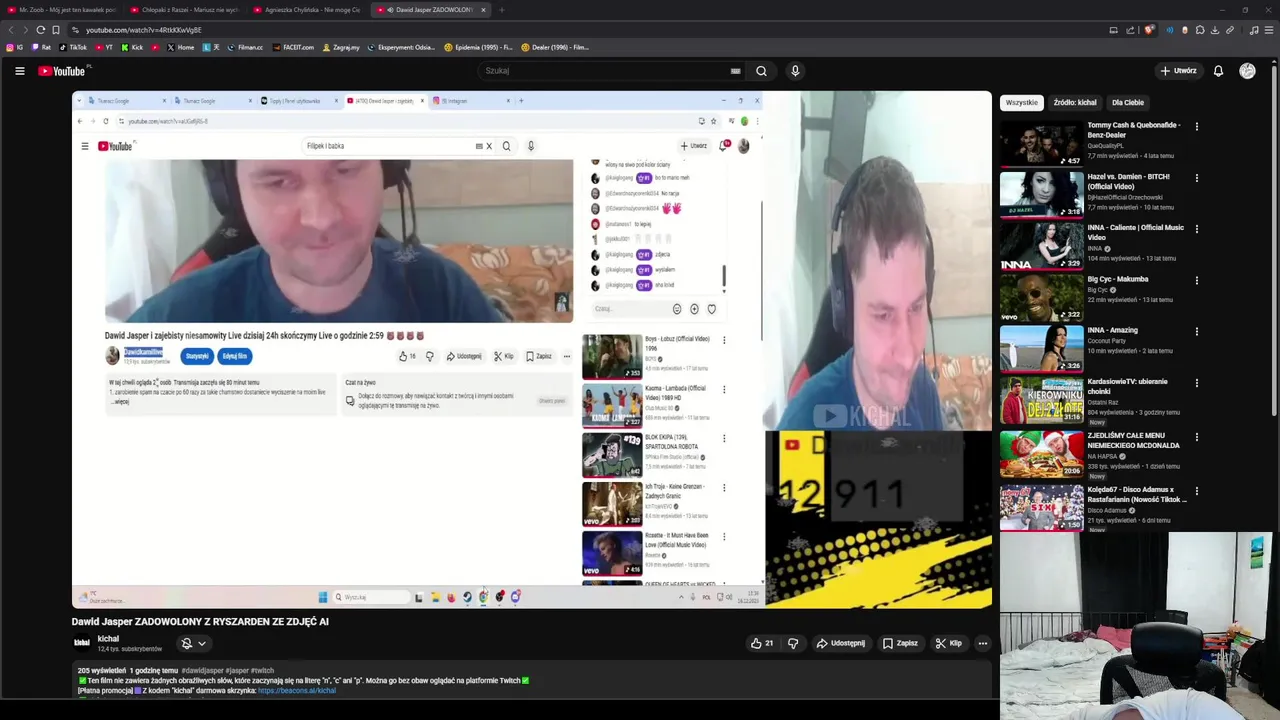Open Kick bookmark in bookmarks bar

click(132, 47)
